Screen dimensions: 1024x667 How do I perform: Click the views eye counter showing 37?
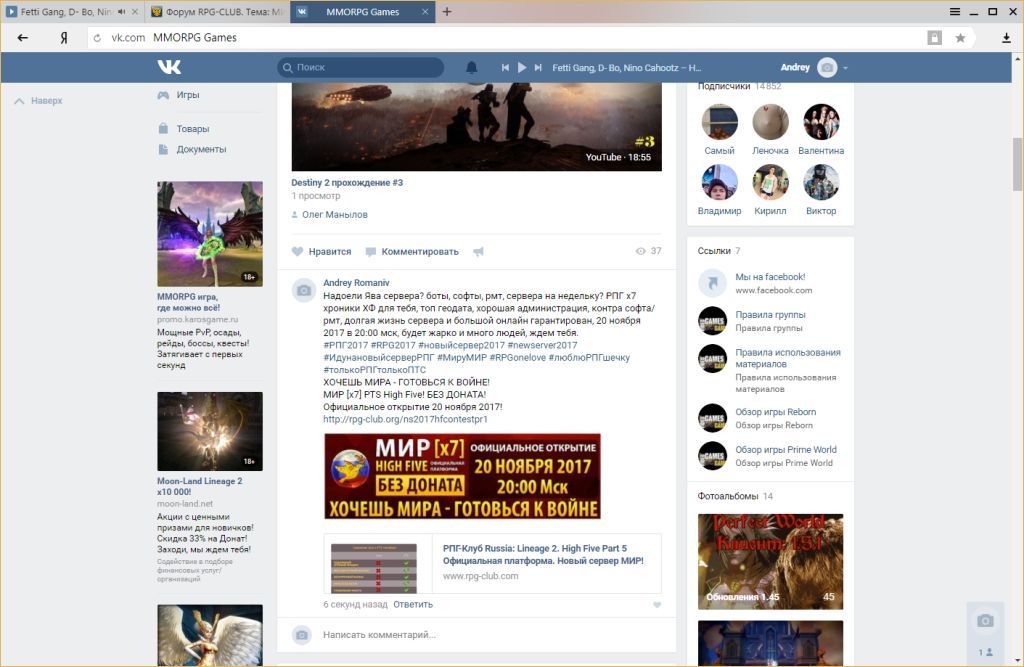click(648, 251)
